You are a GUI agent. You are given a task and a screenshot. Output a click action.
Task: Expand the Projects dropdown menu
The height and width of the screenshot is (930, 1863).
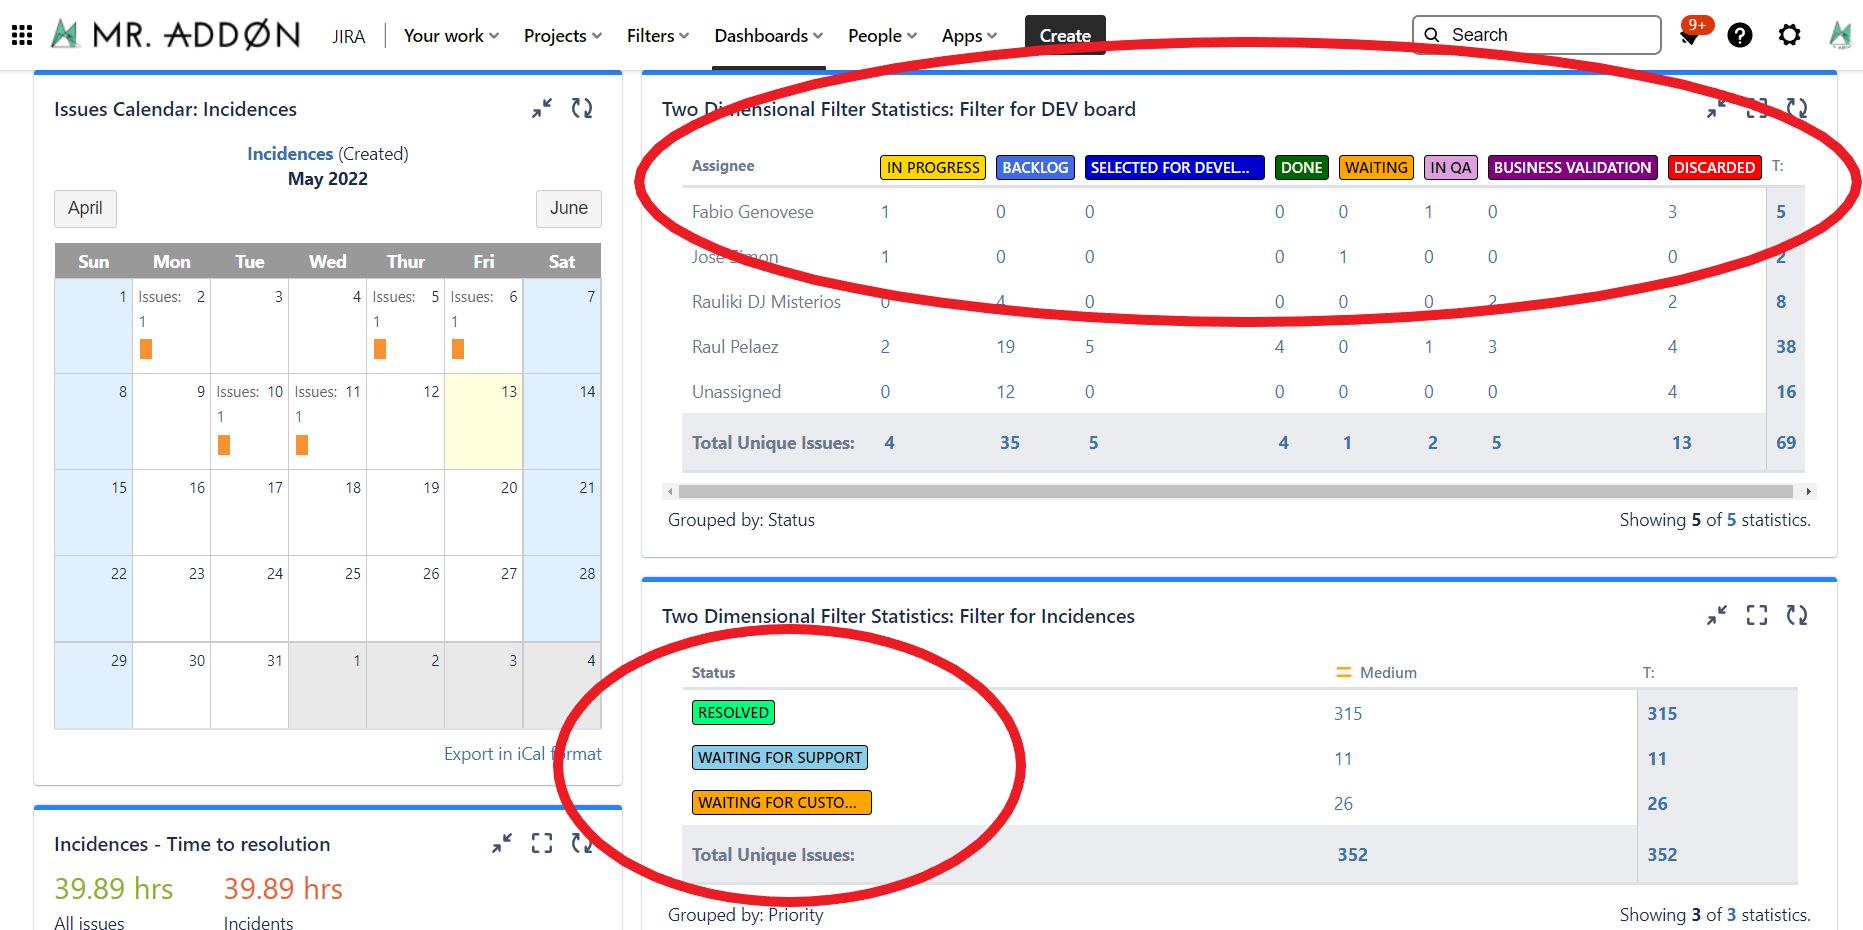[563, 36]
